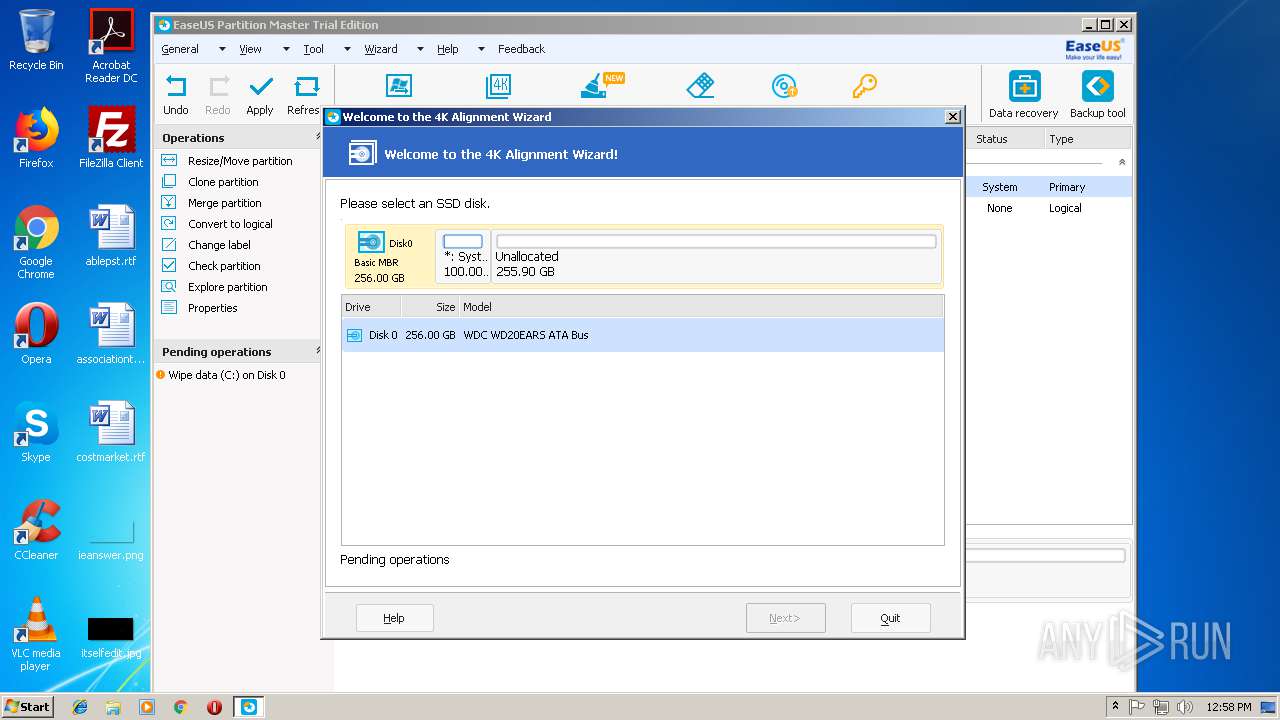1280x720 pixels.
Task: Collapse the Pending operations panel
Action: 318,351
